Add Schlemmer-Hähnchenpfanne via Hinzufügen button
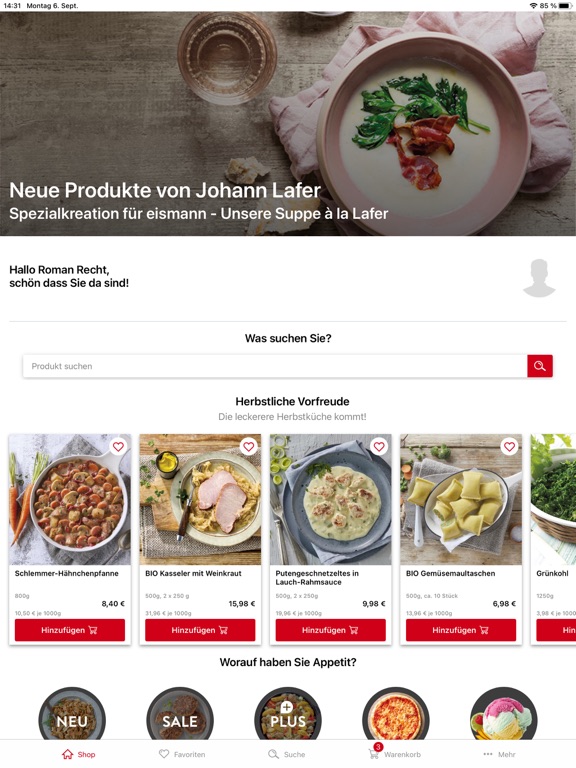 pos(70,630)
